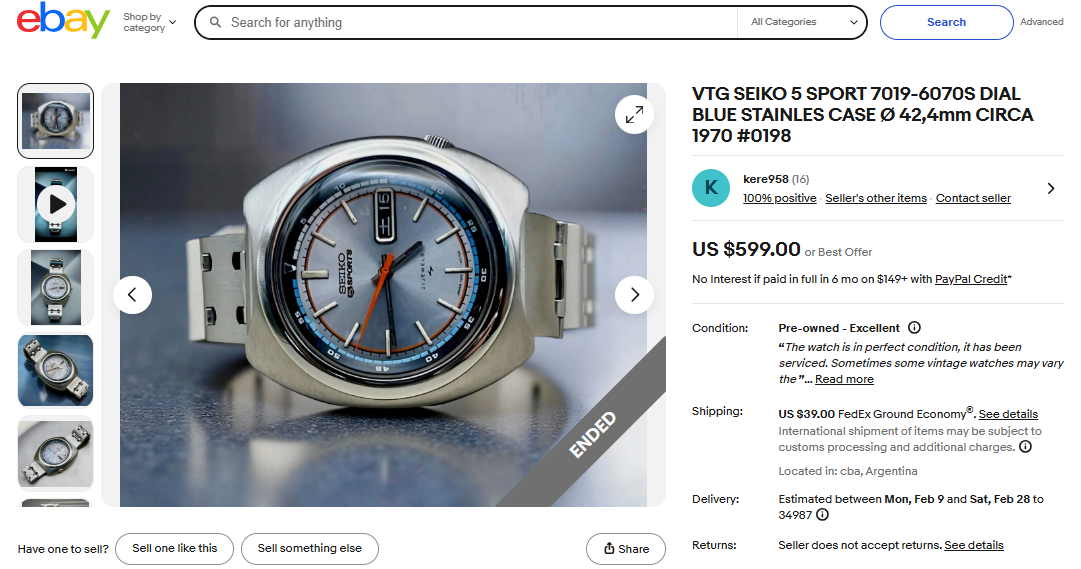Click the Search button
Image resolution: width=1081 pixels, height=569 pixels.
(947, 22)
